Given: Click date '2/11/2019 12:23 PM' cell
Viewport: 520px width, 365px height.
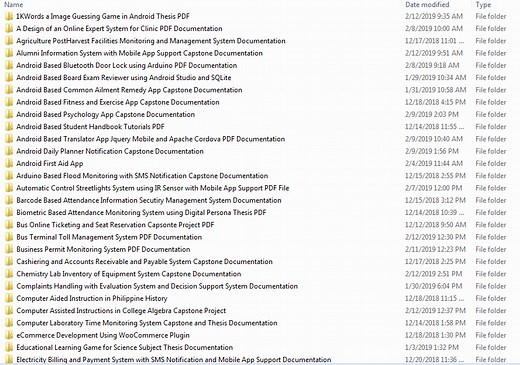Looking at the screenshot, I should click(435, 249).
